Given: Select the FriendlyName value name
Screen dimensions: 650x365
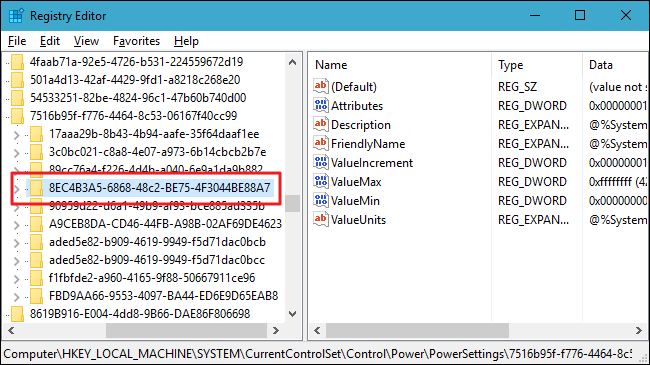Looking at the screenshot, I should pyautogui.click(x=368, y=144).
